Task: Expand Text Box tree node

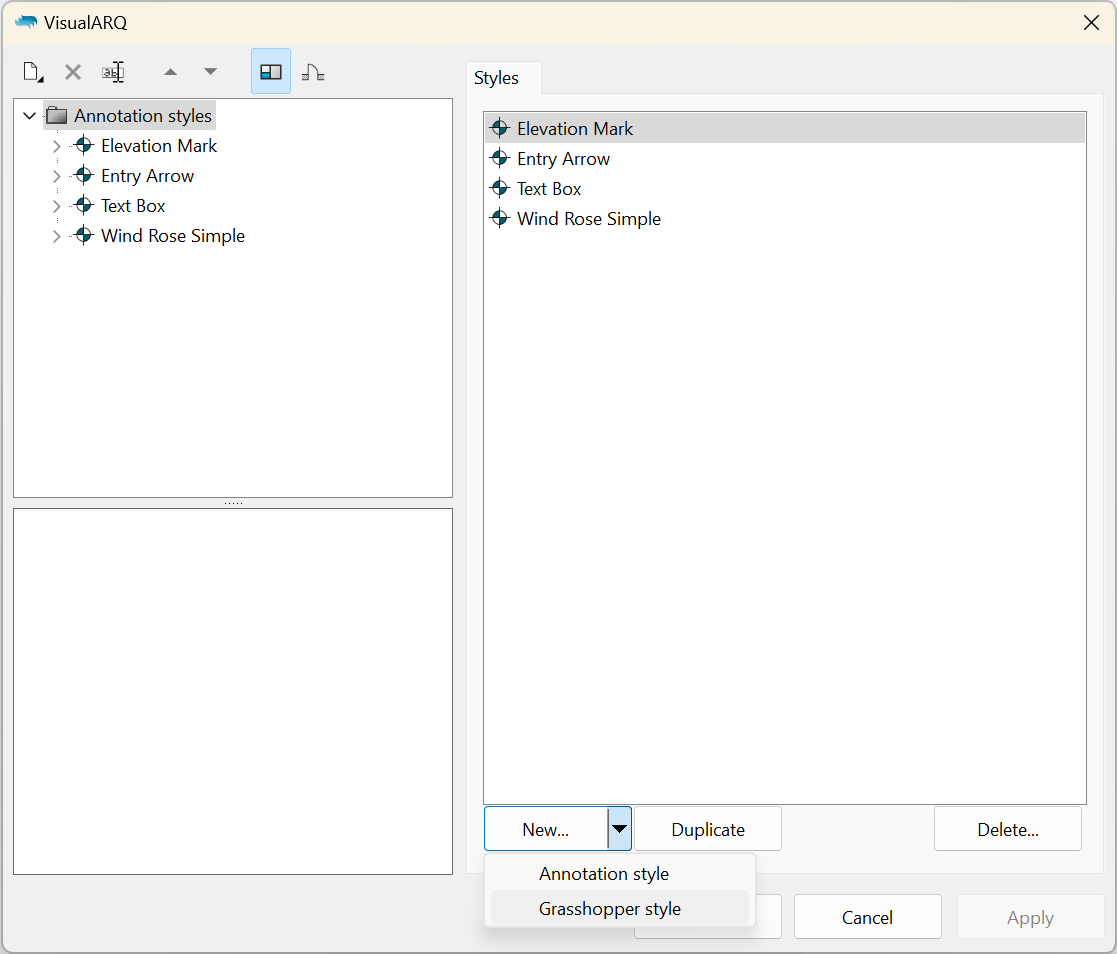Action: 56,206
